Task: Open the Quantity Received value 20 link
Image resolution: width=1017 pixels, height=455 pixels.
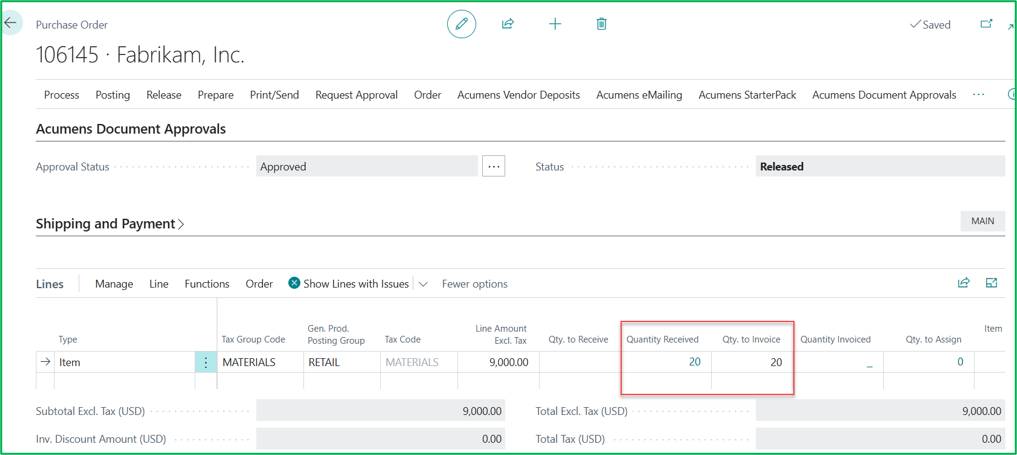Action: [x=695, y=362]
